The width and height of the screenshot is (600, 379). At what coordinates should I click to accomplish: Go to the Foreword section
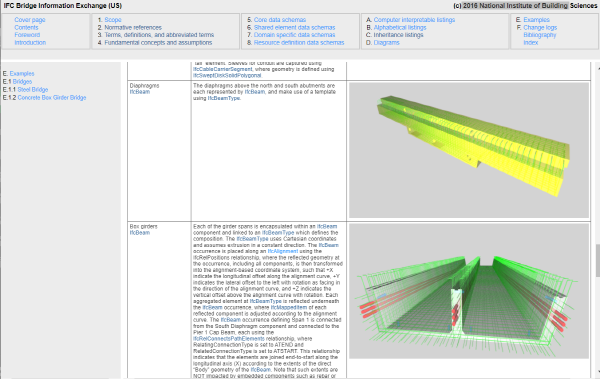point(27,35)
